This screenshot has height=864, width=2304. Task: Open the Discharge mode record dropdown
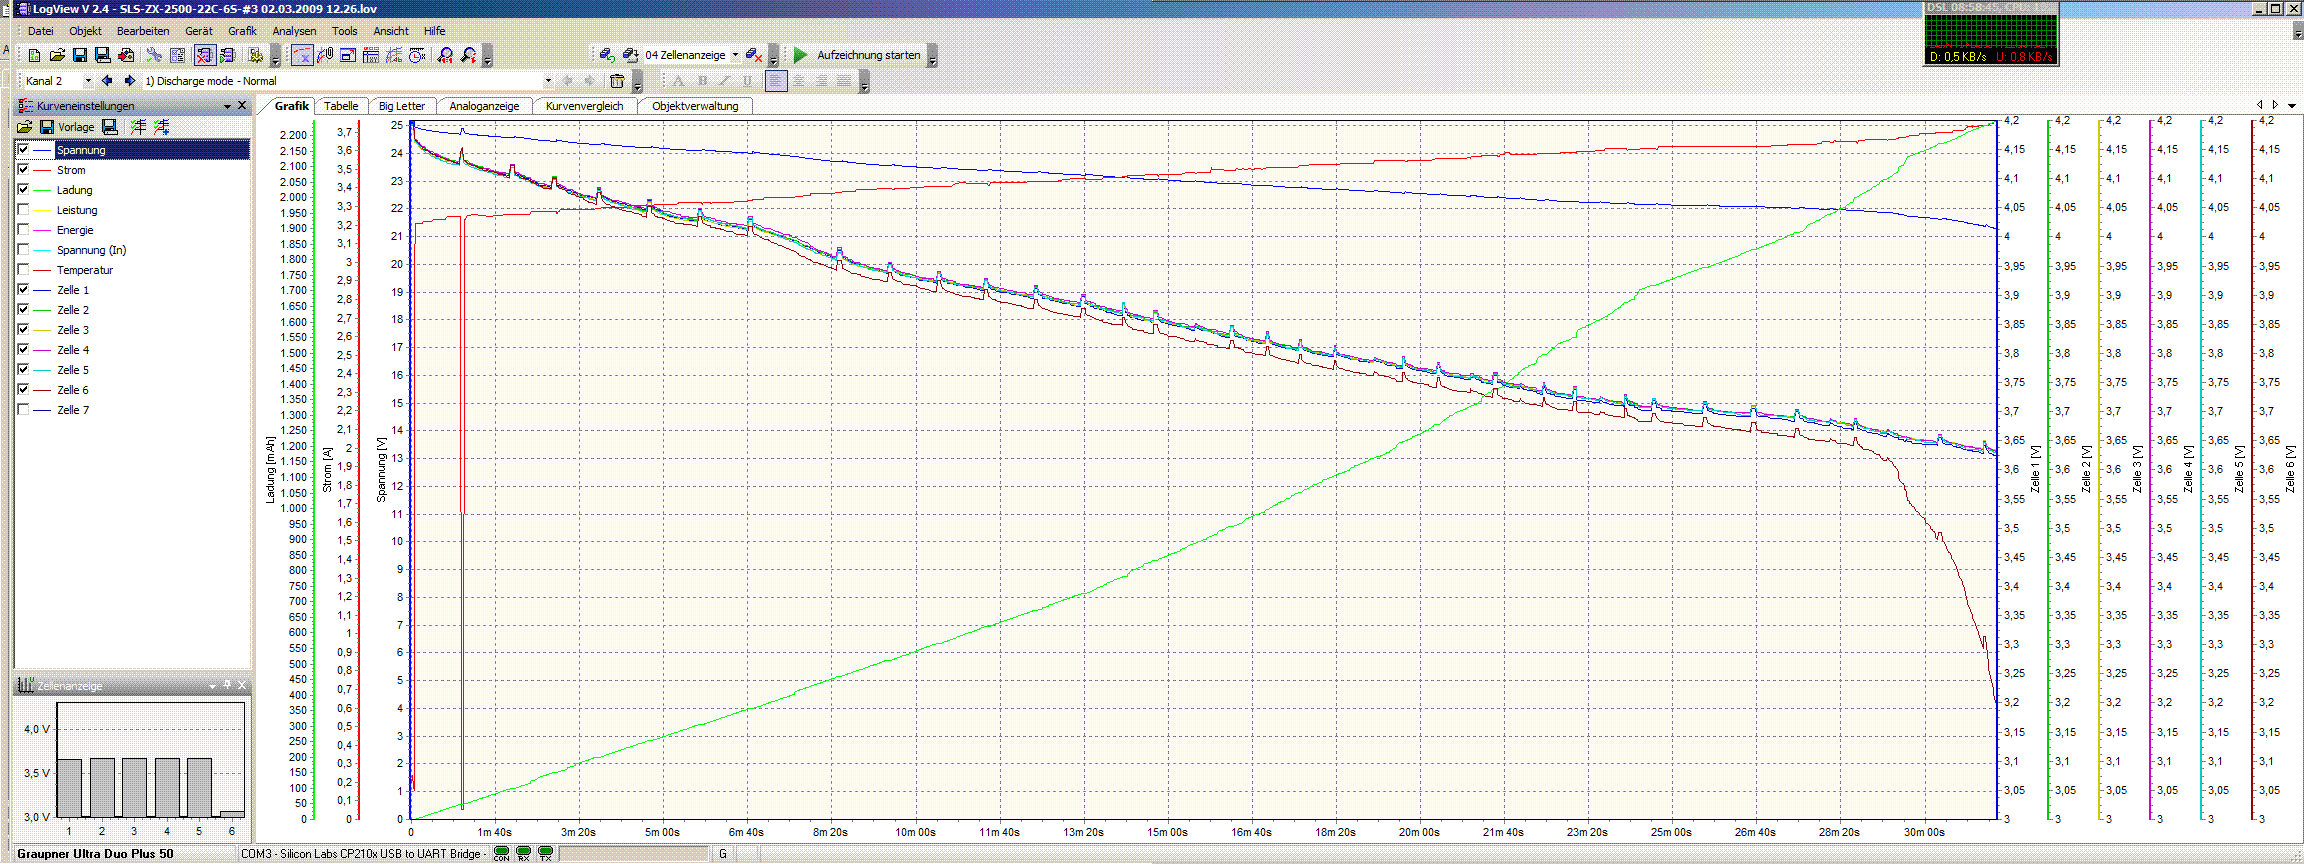tap(548, 81)
